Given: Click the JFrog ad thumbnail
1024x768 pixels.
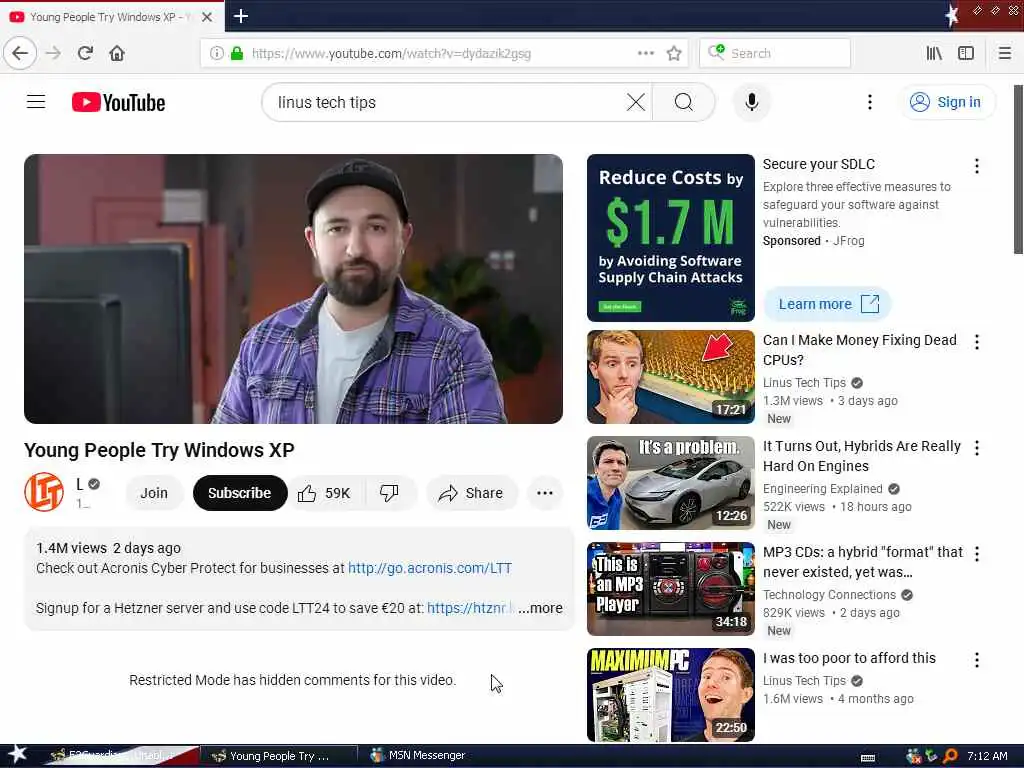Looking at the screenshot, I should tap(671, 238).
